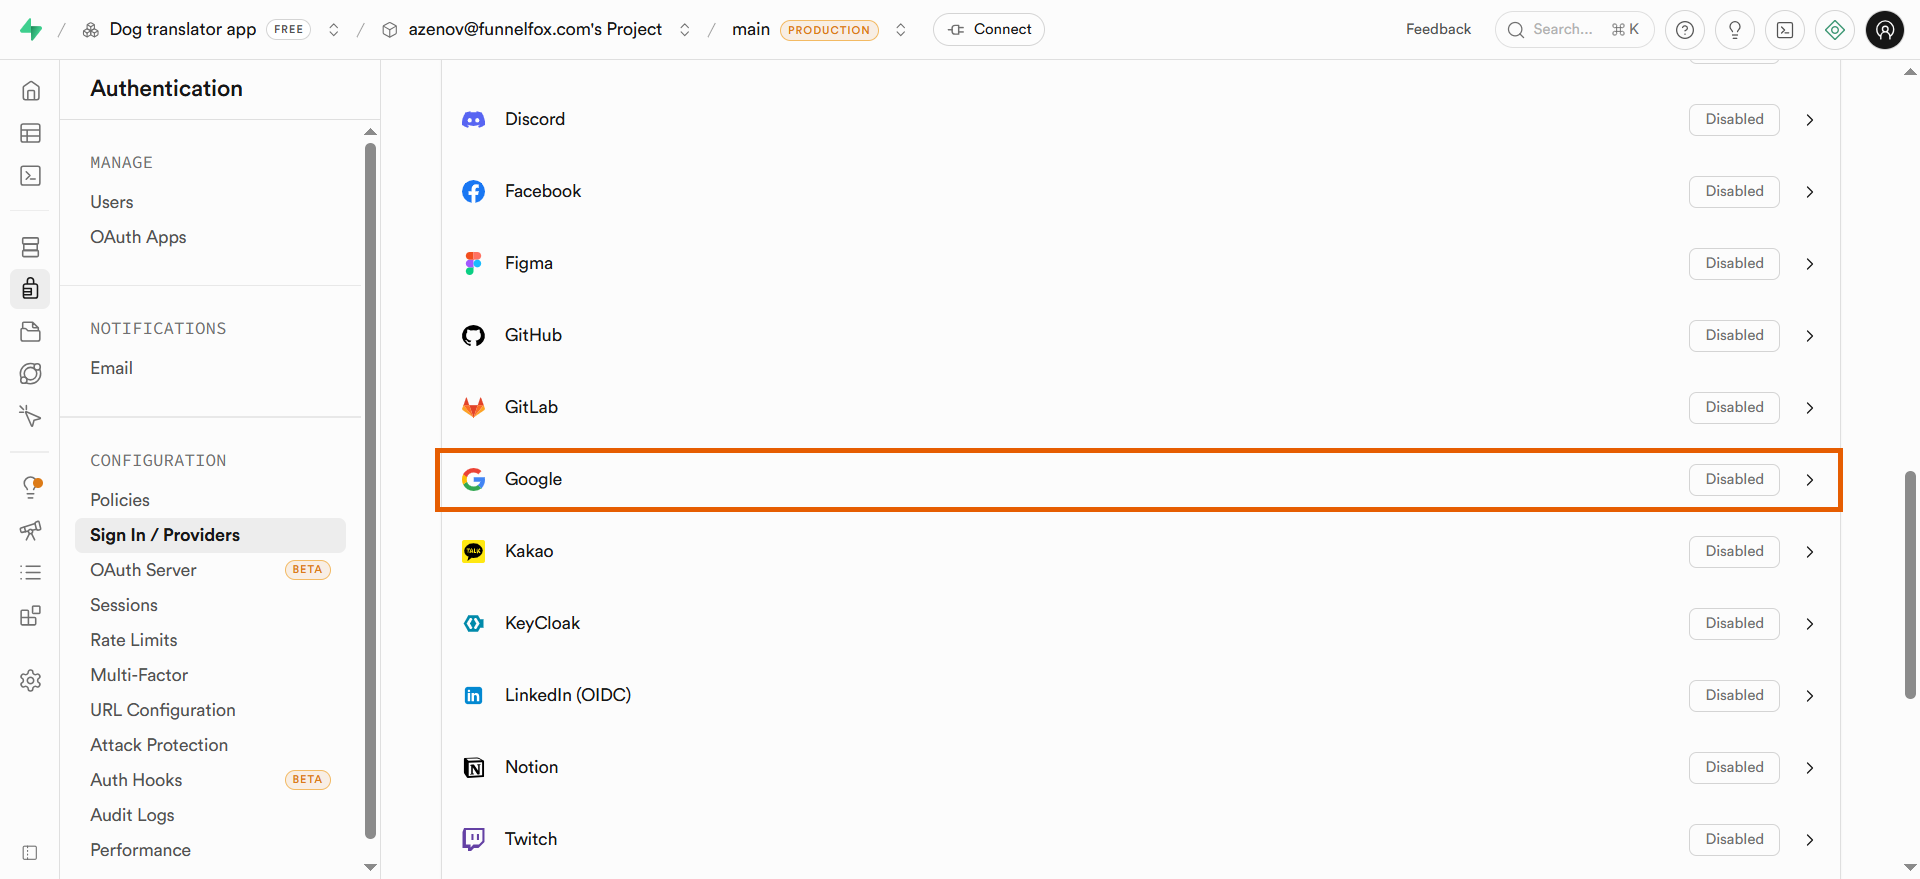The height and width of the screenshot is (879, 1920).
Task: Open the Auth Hooks link
Action: click(x=136, y=780)
